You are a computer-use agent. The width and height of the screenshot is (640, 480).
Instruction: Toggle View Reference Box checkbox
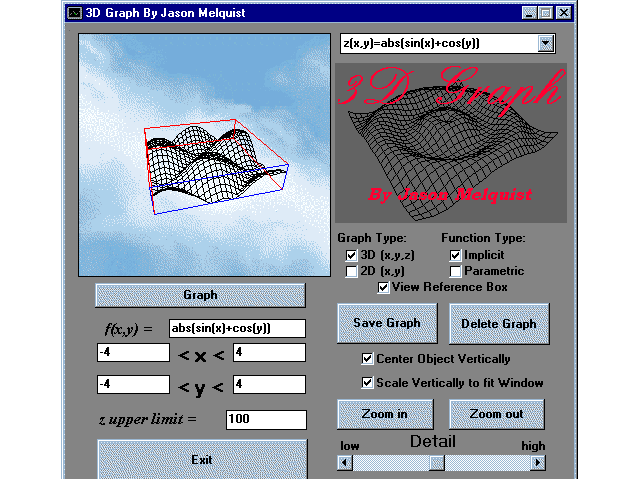[x=384, y=287]
